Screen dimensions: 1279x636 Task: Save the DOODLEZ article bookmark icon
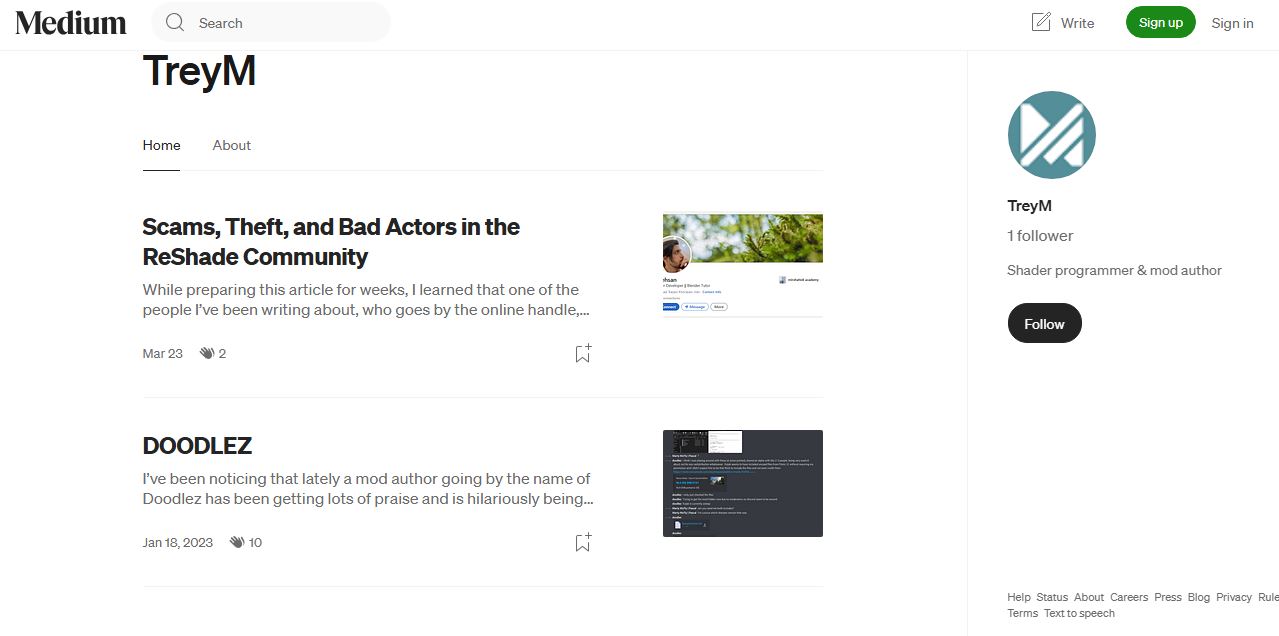(x=583, y=542)
